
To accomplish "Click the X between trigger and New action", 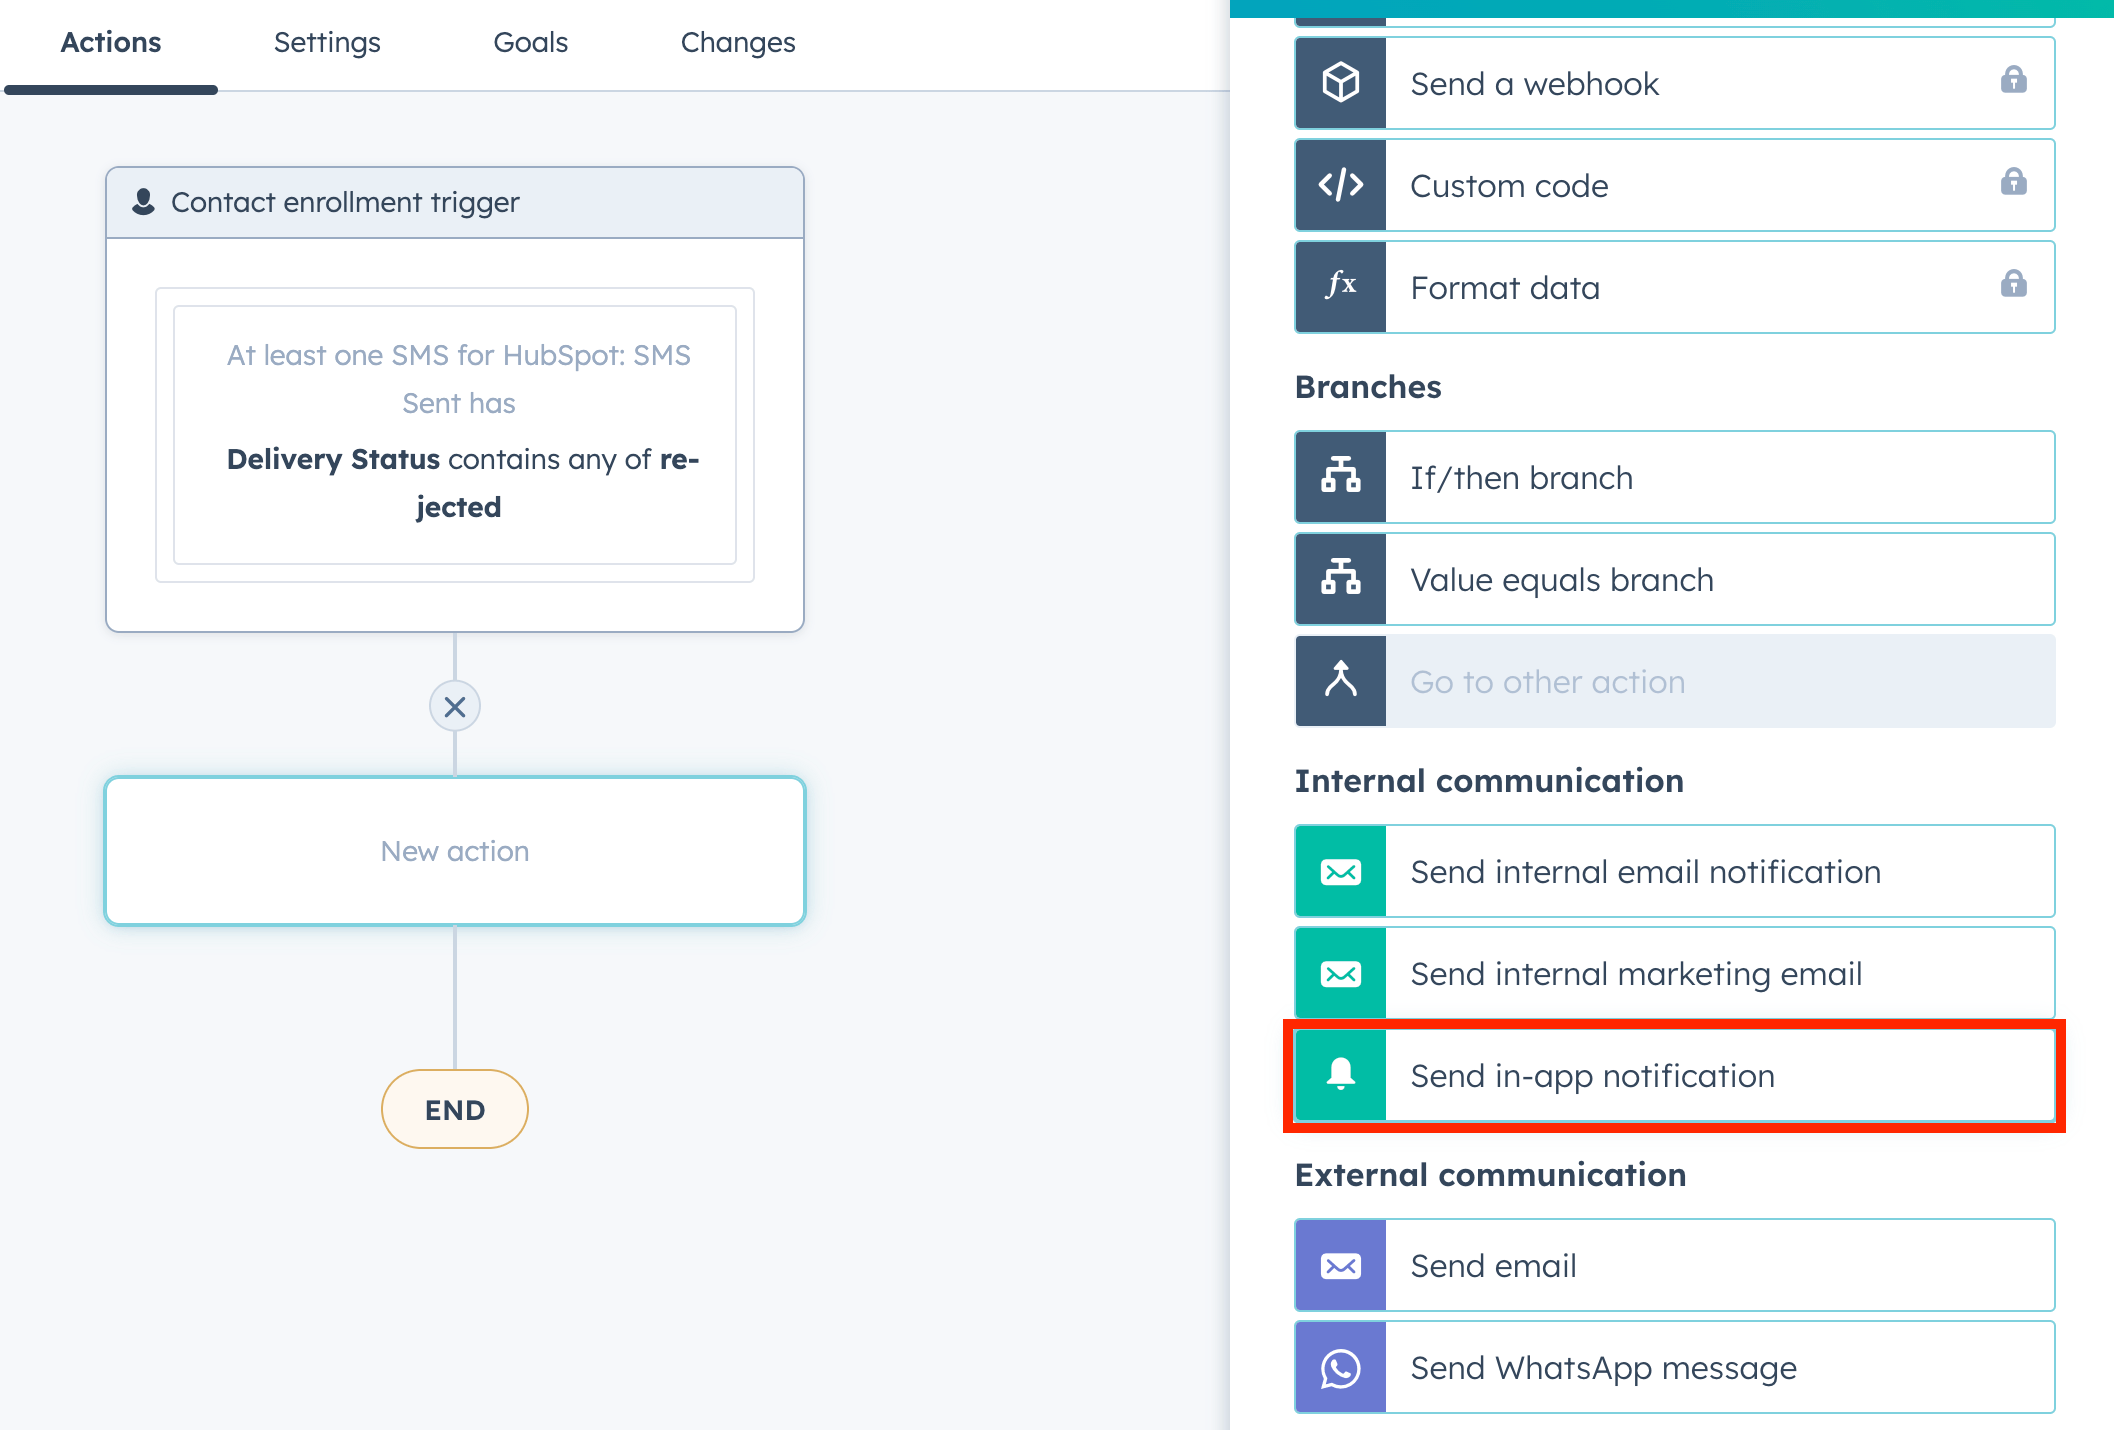I will (x=455, y=706).
